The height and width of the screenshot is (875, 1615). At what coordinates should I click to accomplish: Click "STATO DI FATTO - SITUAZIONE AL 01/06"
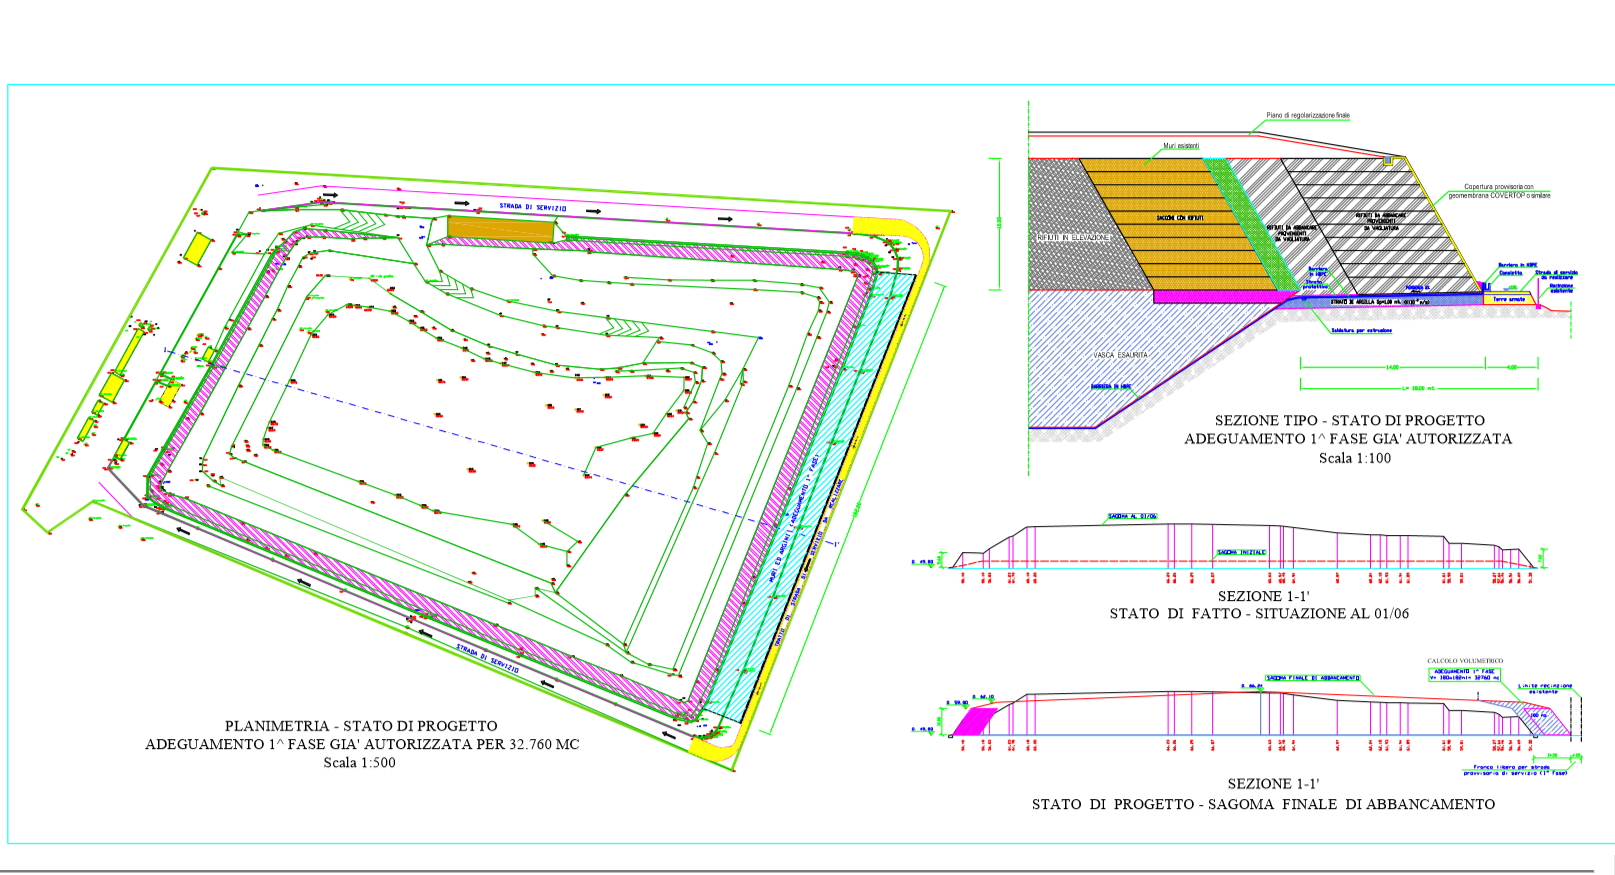pyautogui.click(x=1259, y=614)
